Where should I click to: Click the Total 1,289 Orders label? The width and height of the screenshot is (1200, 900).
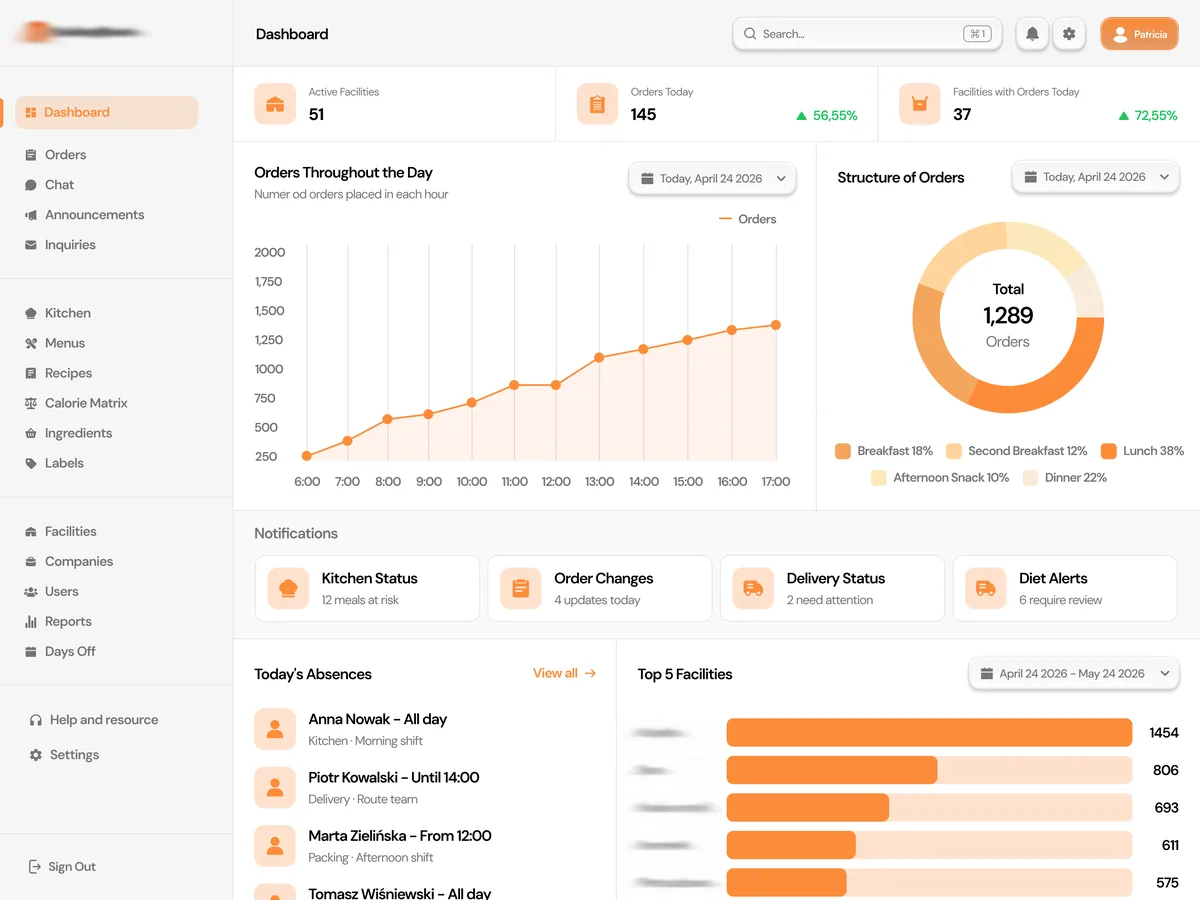pos(1008,315)
